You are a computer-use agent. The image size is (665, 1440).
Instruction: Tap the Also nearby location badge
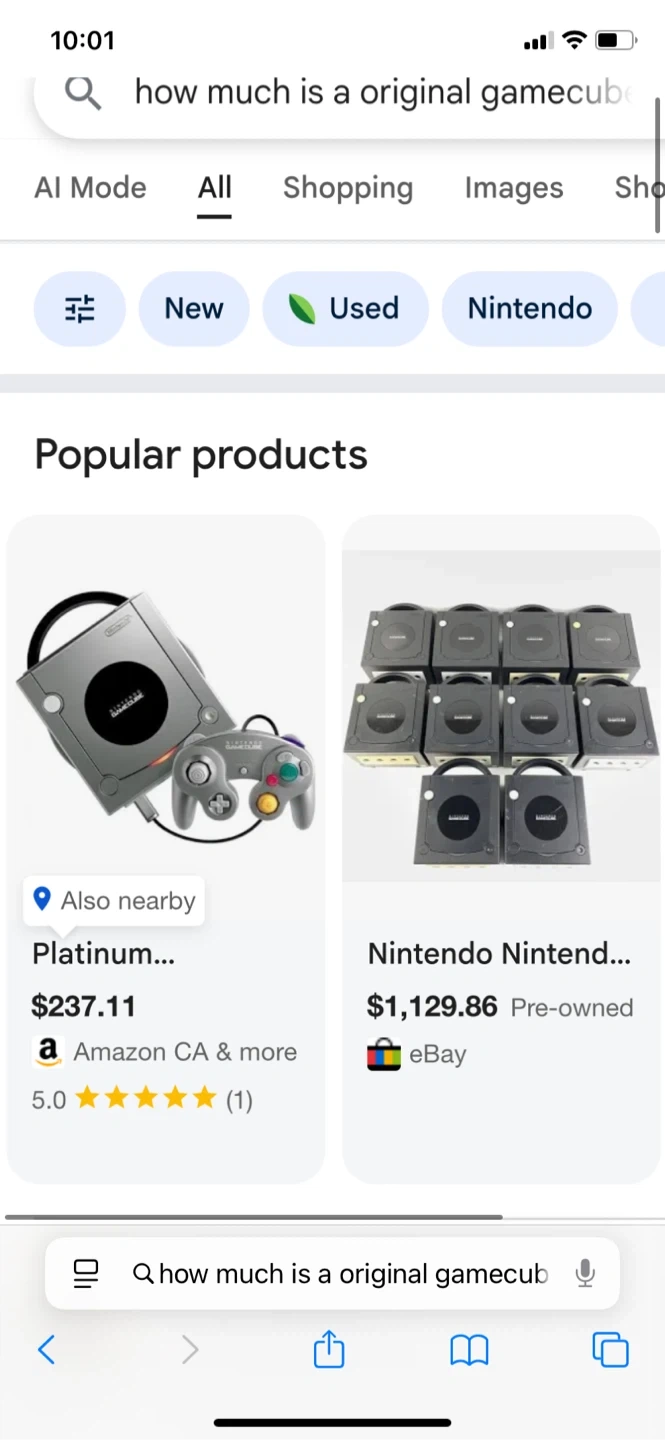(x=114, y=901)
